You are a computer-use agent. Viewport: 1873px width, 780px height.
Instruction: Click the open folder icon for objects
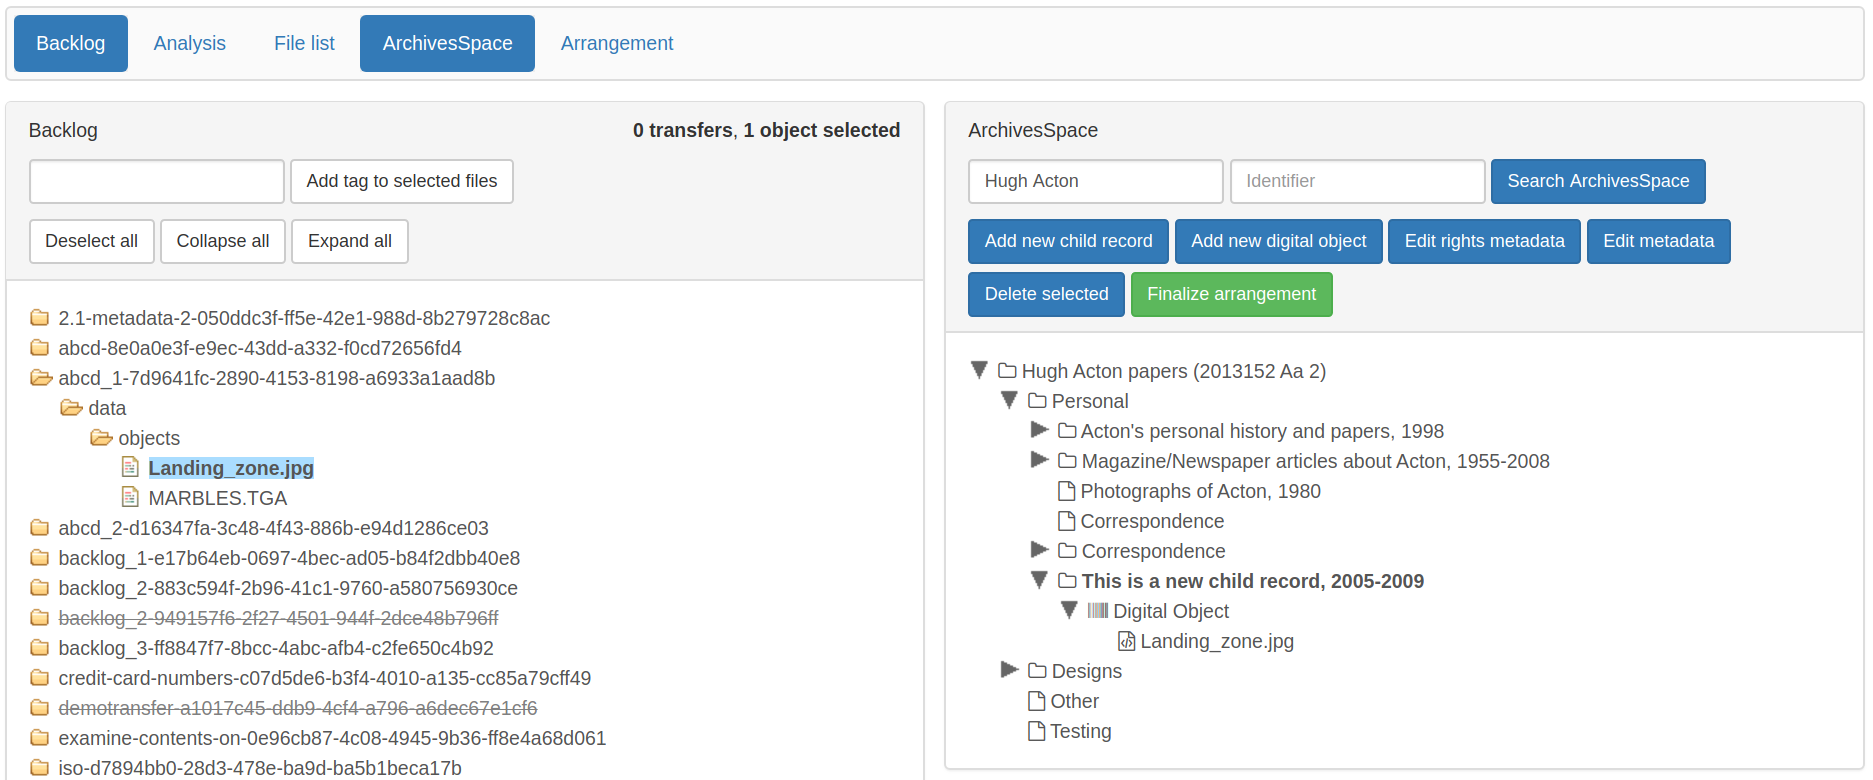coord(101,438)
